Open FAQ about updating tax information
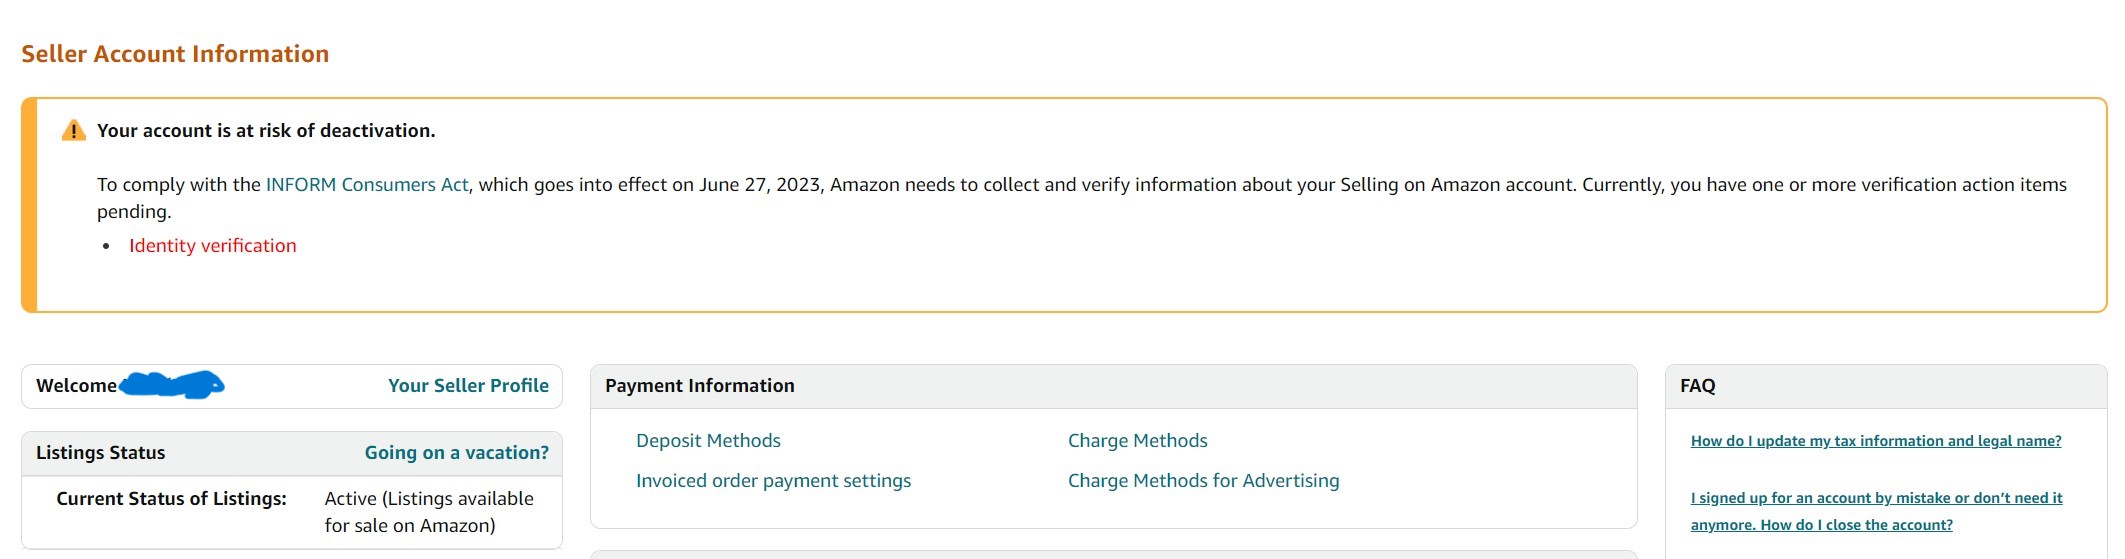Viewport: 2125px width, 559px height. [x=1876, y=441]
